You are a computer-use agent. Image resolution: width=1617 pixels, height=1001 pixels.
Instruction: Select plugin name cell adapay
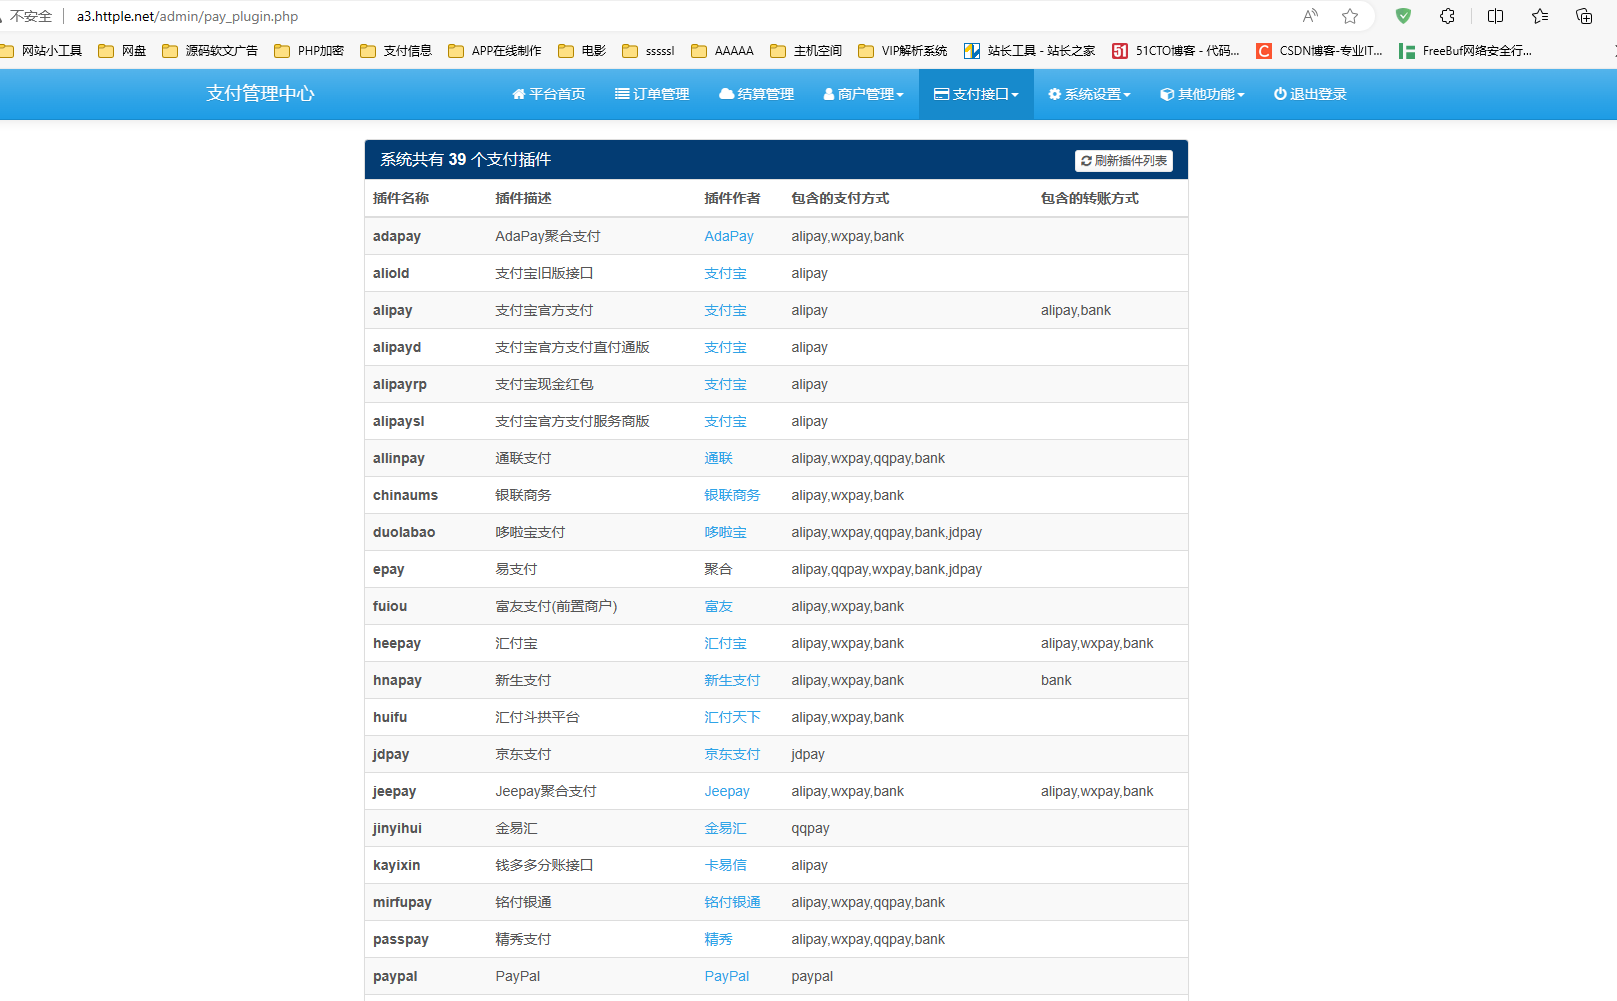397,237
